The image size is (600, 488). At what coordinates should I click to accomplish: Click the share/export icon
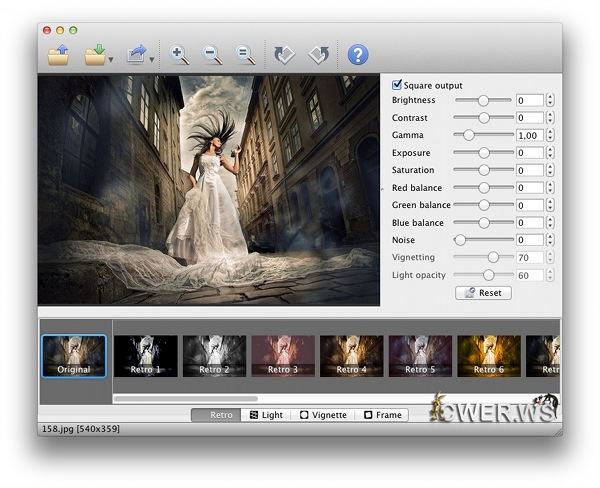pyautogui.click(x=137, y=53)
